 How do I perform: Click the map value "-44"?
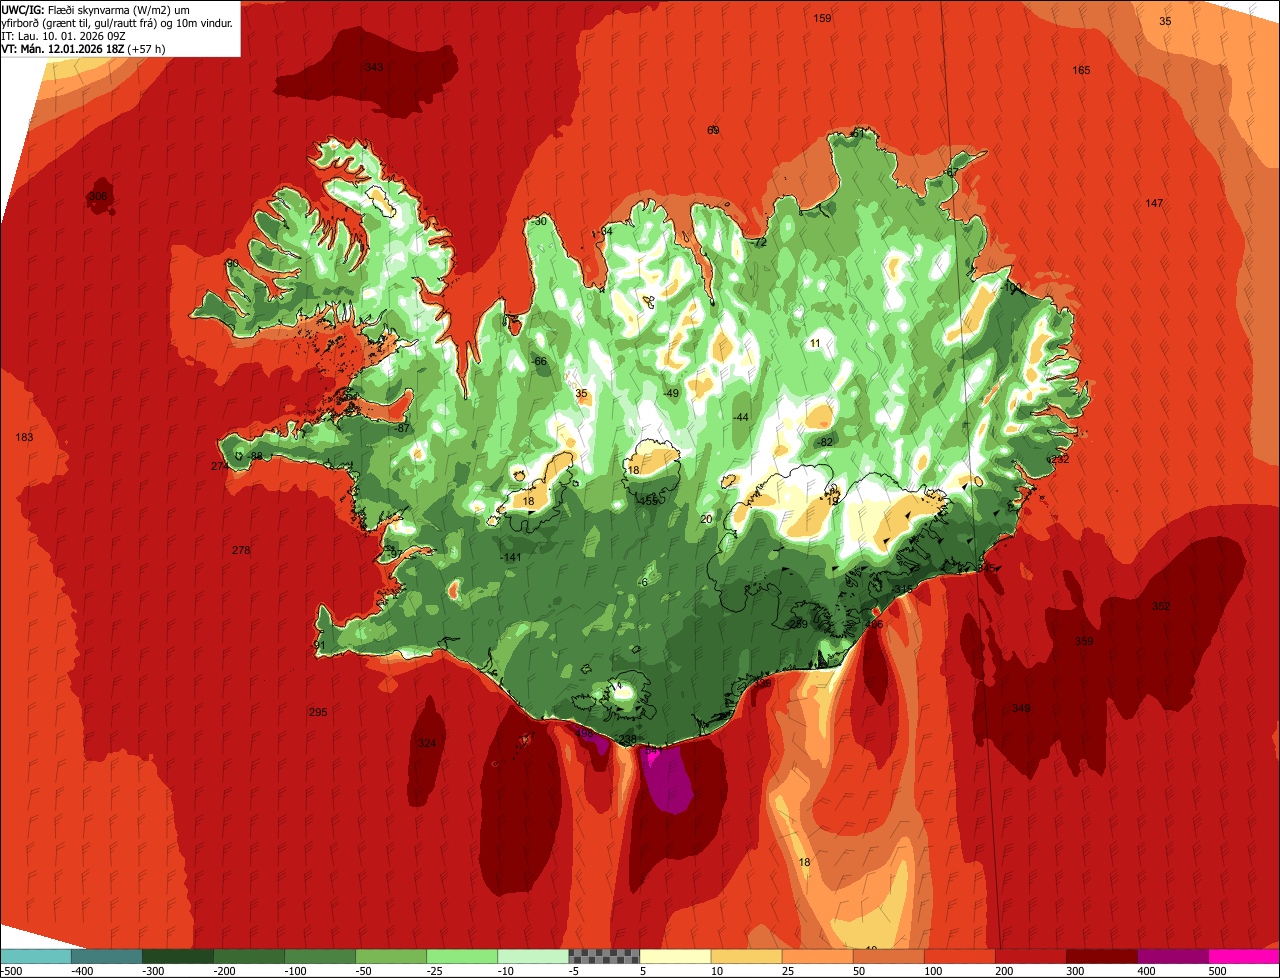click(740, 418)
